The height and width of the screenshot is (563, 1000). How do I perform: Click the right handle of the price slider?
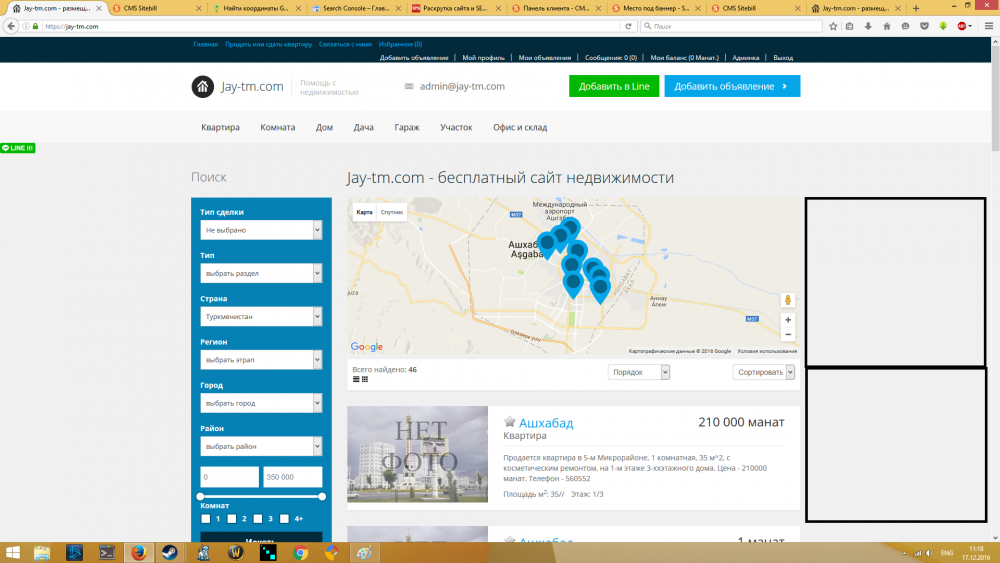pyautogui.click(x=322, y=496)
